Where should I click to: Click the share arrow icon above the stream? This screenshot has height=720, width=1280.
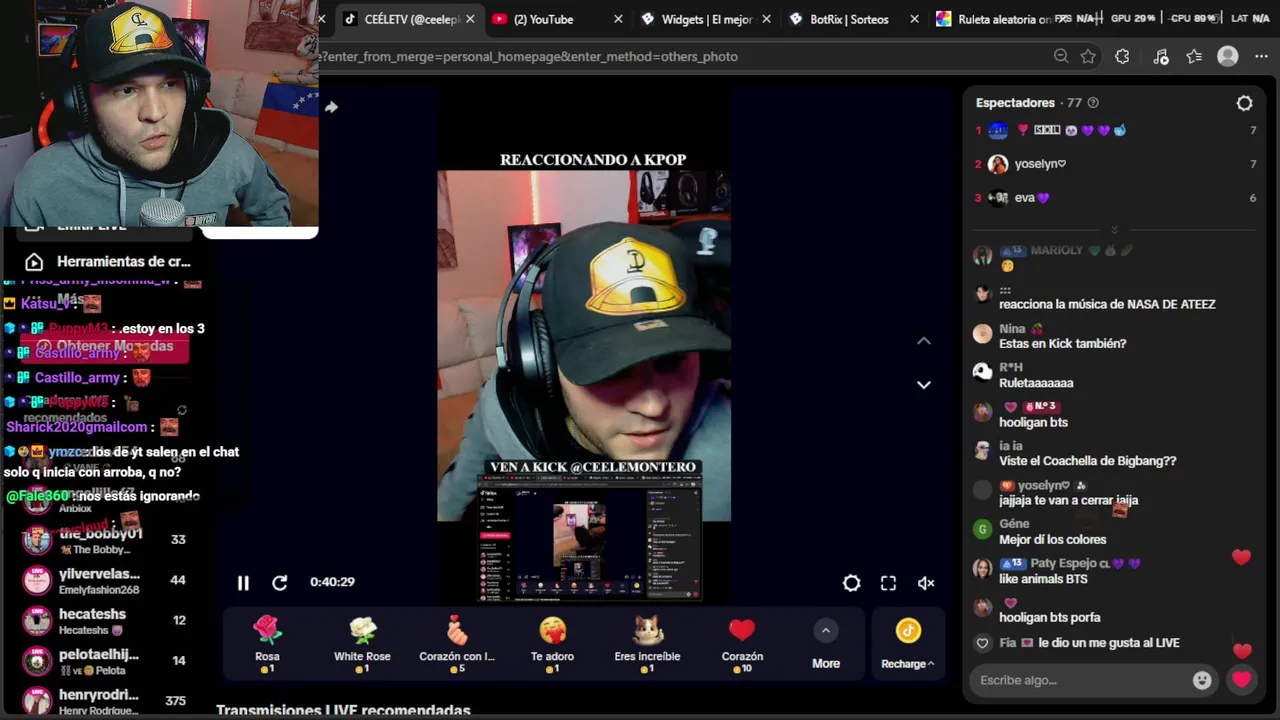click(x=331, y=107)
